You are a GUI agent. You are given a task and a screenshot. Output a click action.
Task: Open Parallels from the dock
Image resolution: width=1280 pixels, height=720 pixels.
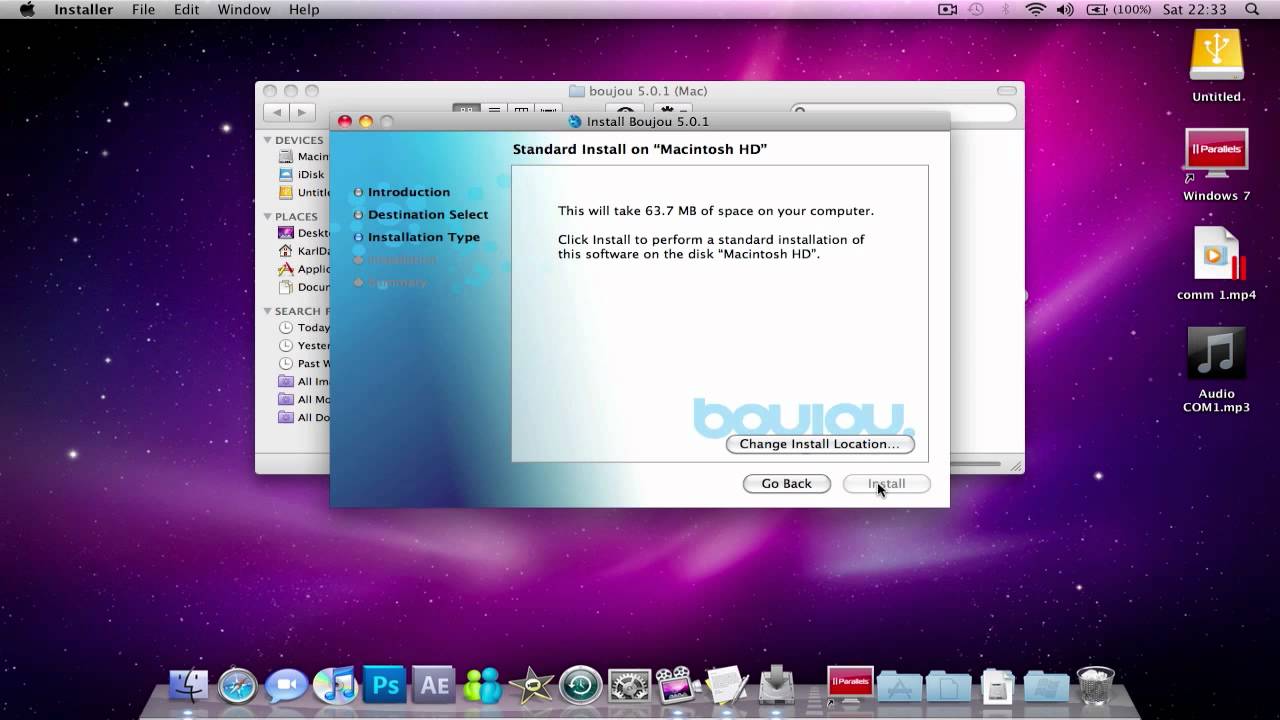(x=850, y=685)
